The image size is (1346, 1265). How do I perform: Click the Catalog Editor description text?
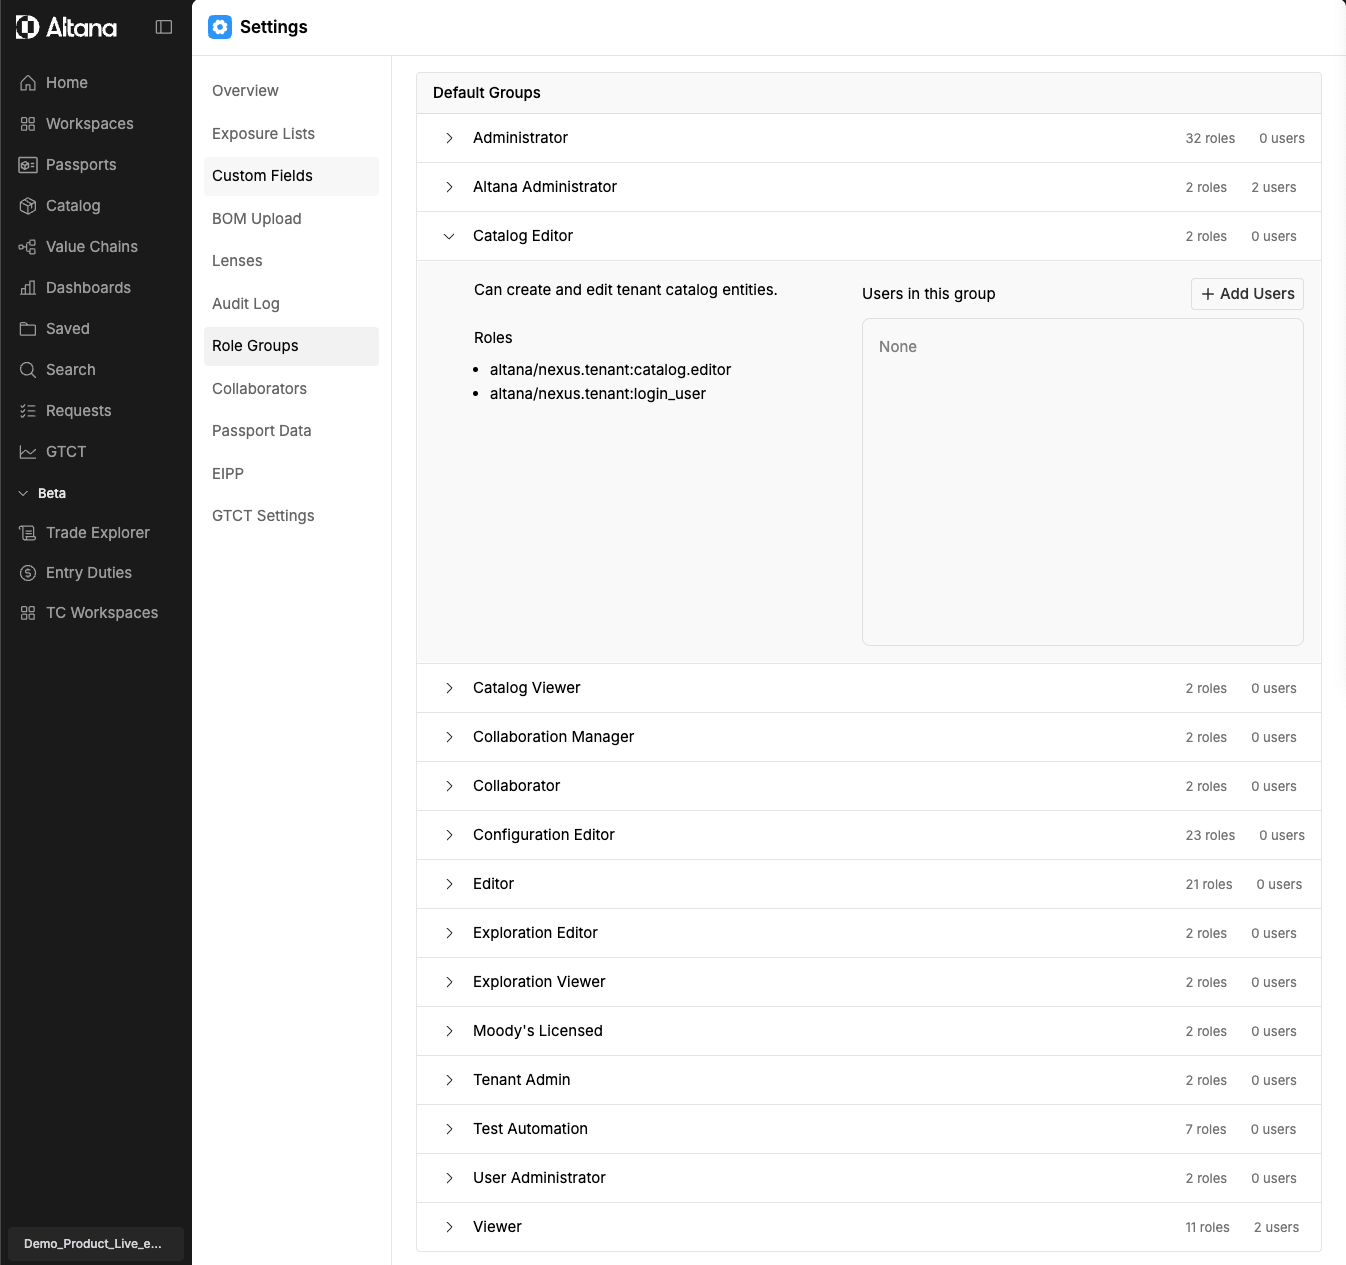point(626,290)
